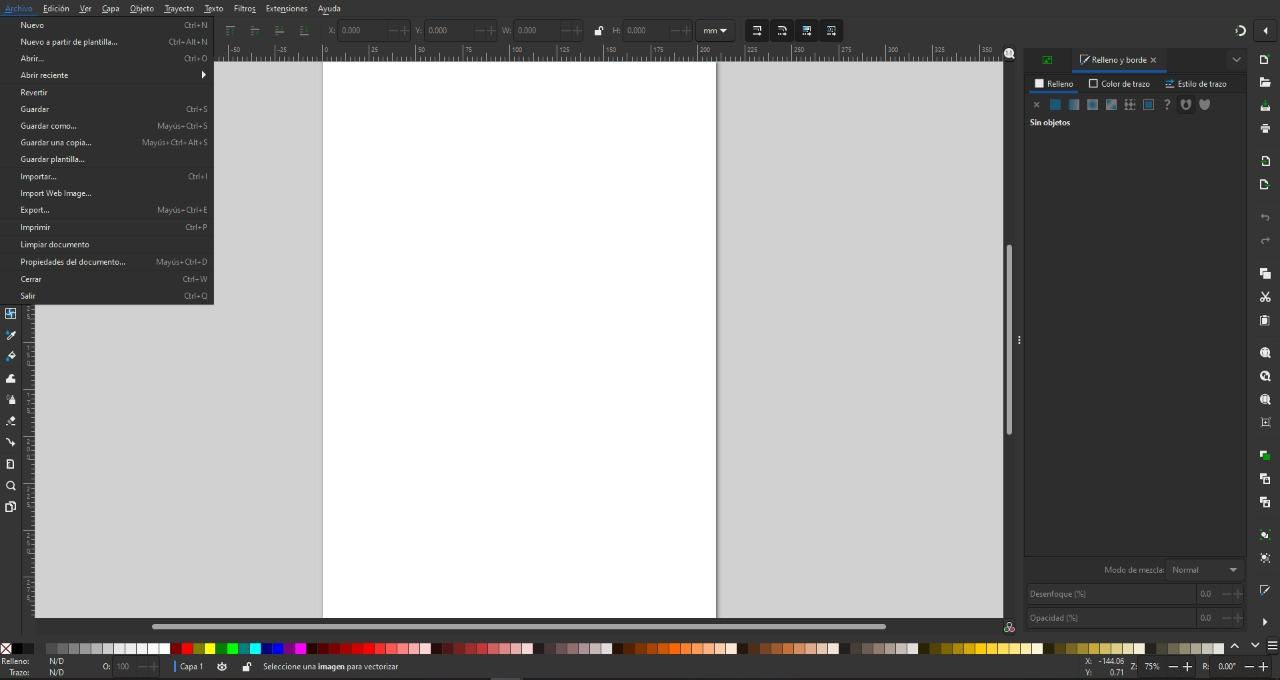Screen dimensions: 1280x680
Task: Set pattern fill icon
Action: pyautogui.click(x=1130, y=104)
